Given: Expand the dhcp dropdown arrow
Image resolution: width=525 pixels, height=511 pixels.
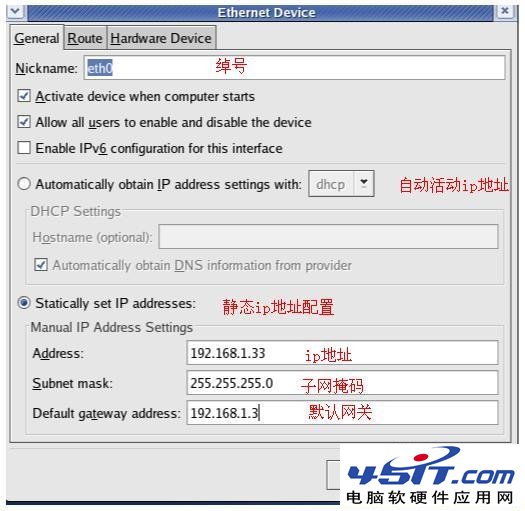Looking at the screenshot, I should [364, 184].
